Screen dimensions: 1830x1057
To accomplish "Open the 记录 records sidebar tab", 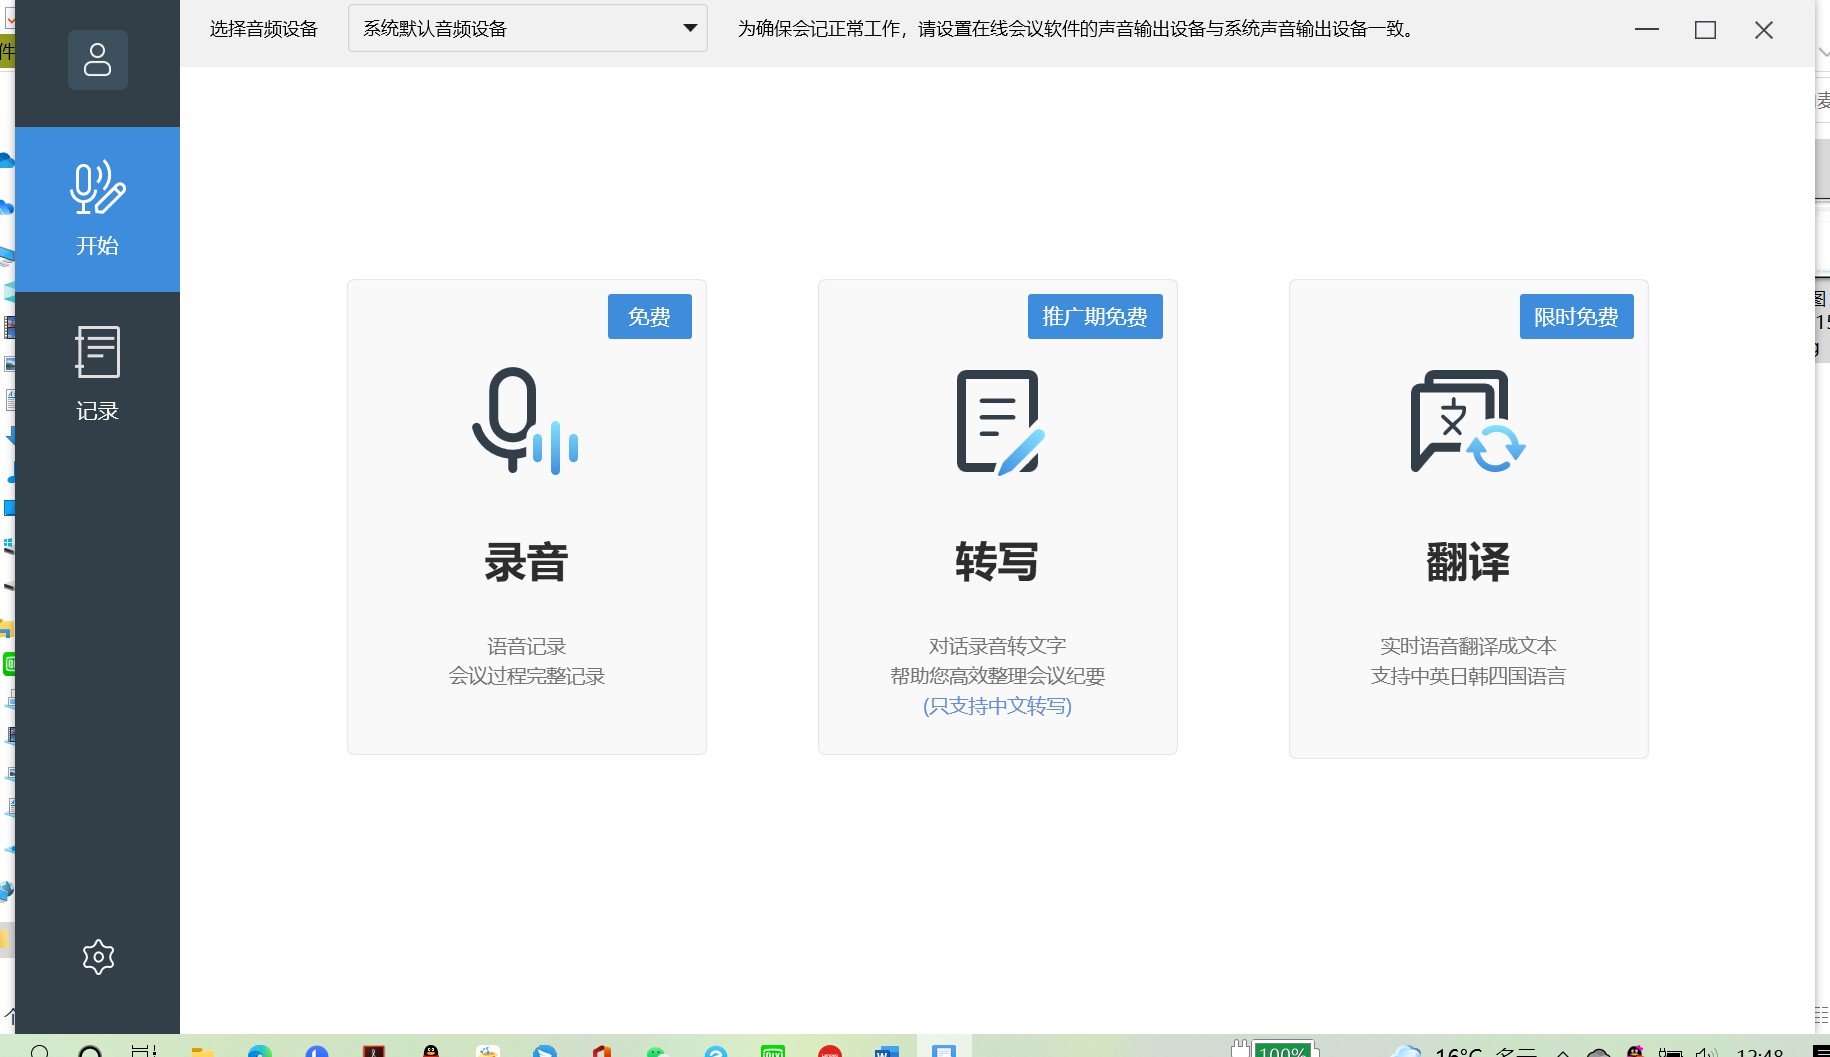I will [x=98, y=374].
